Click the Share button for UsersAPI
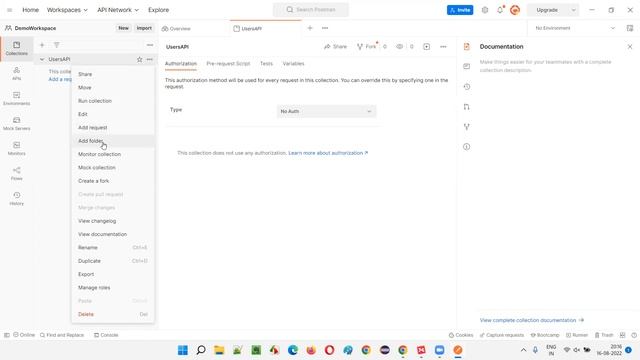The height and width of the screenshot is (360, 640). (x=336, y=47)
